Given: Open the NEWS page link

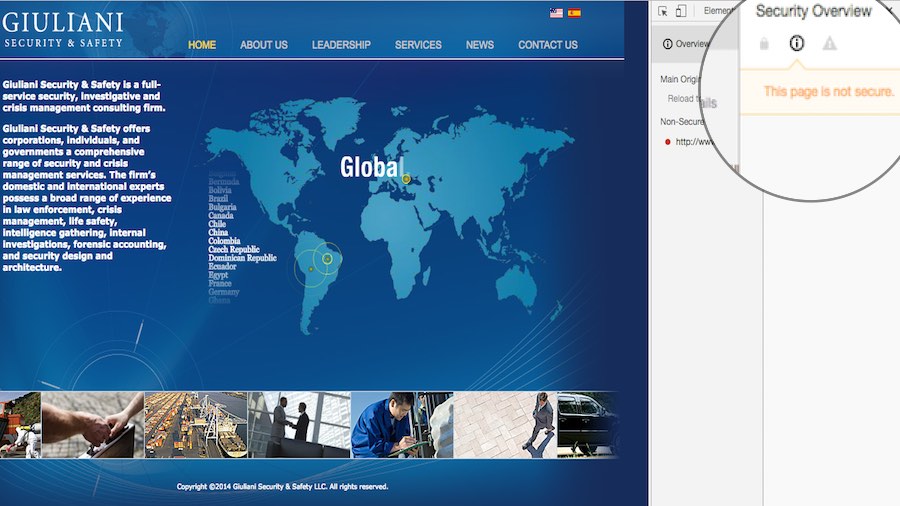Looking at the screenshot, I should point(480,45).
